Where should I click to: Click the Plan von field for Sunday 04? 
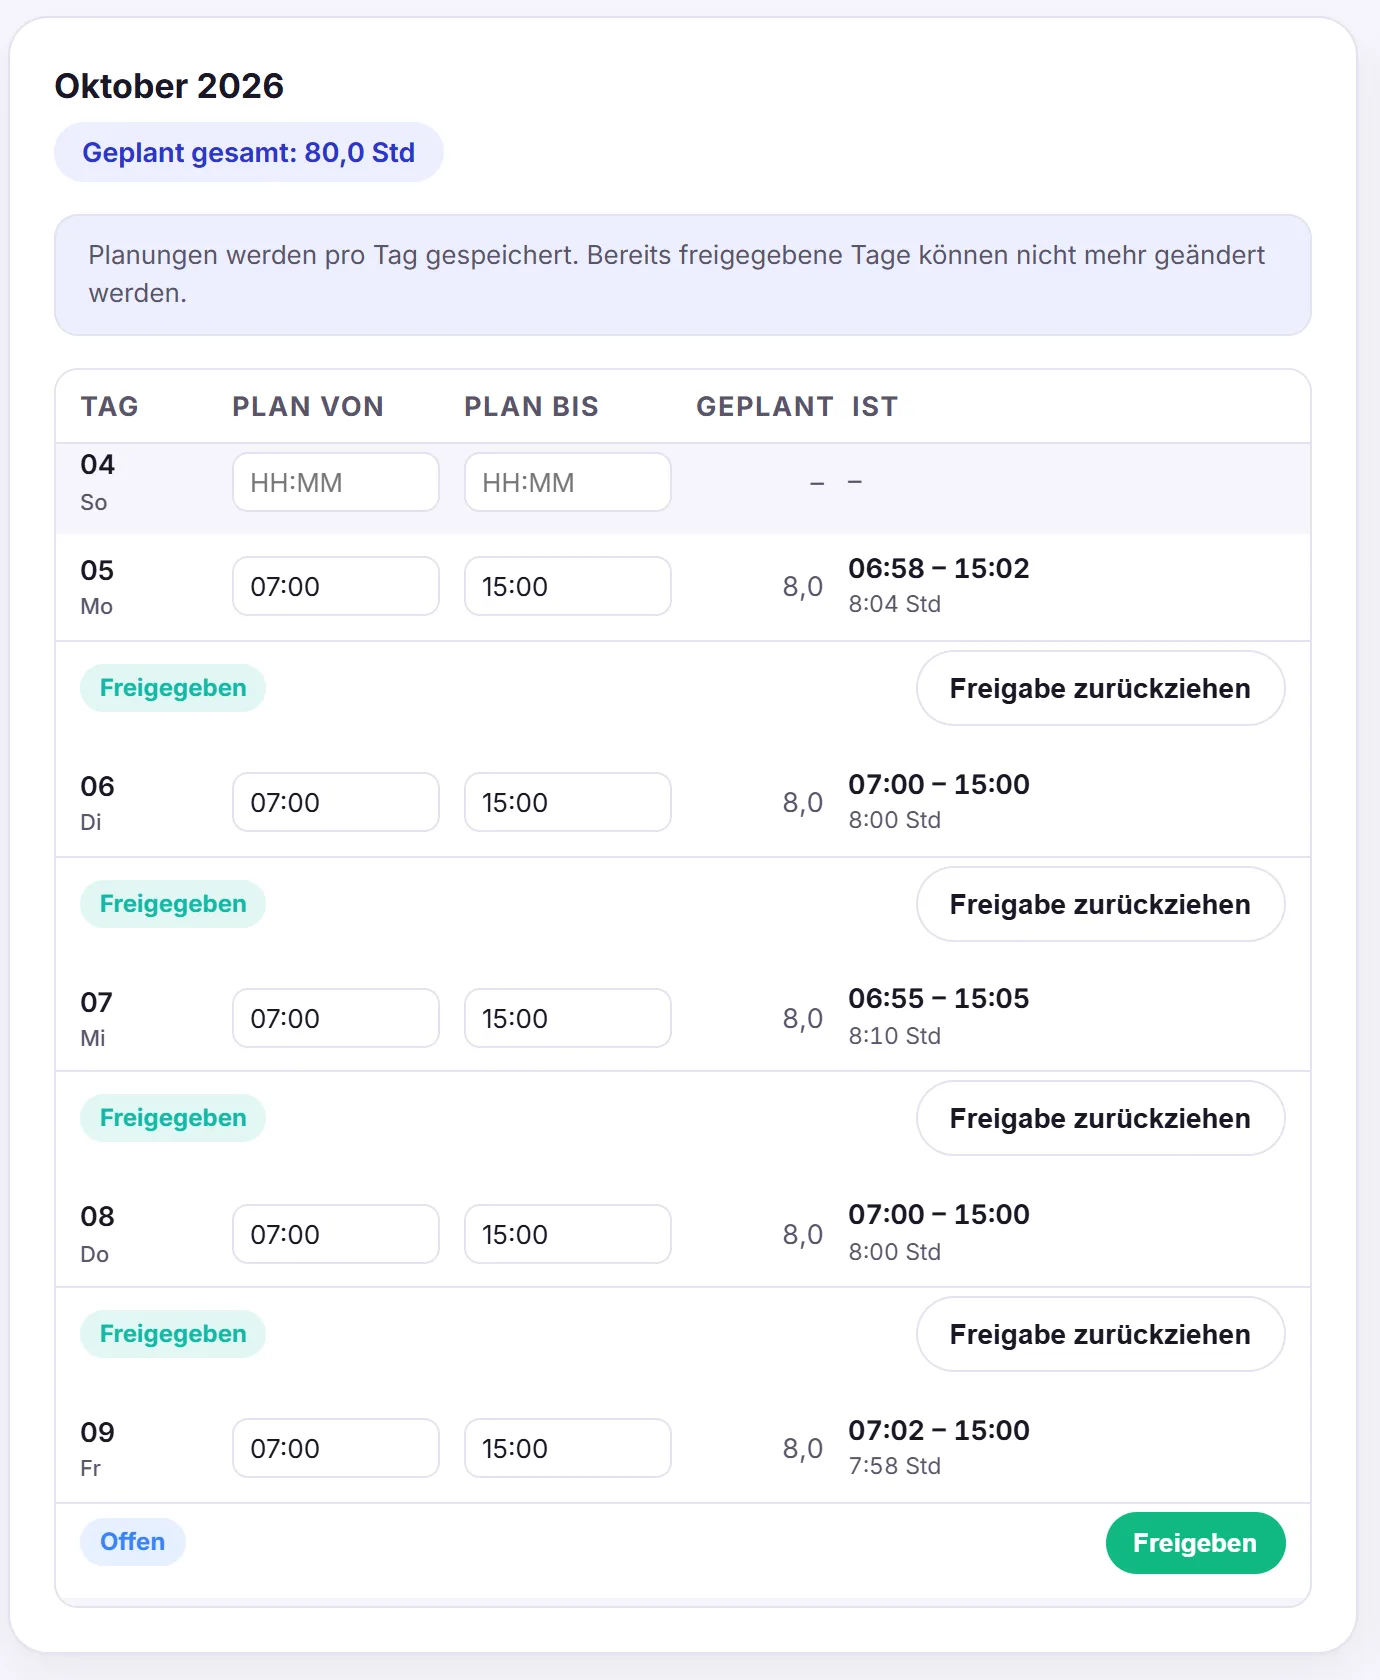pos(336,482)
